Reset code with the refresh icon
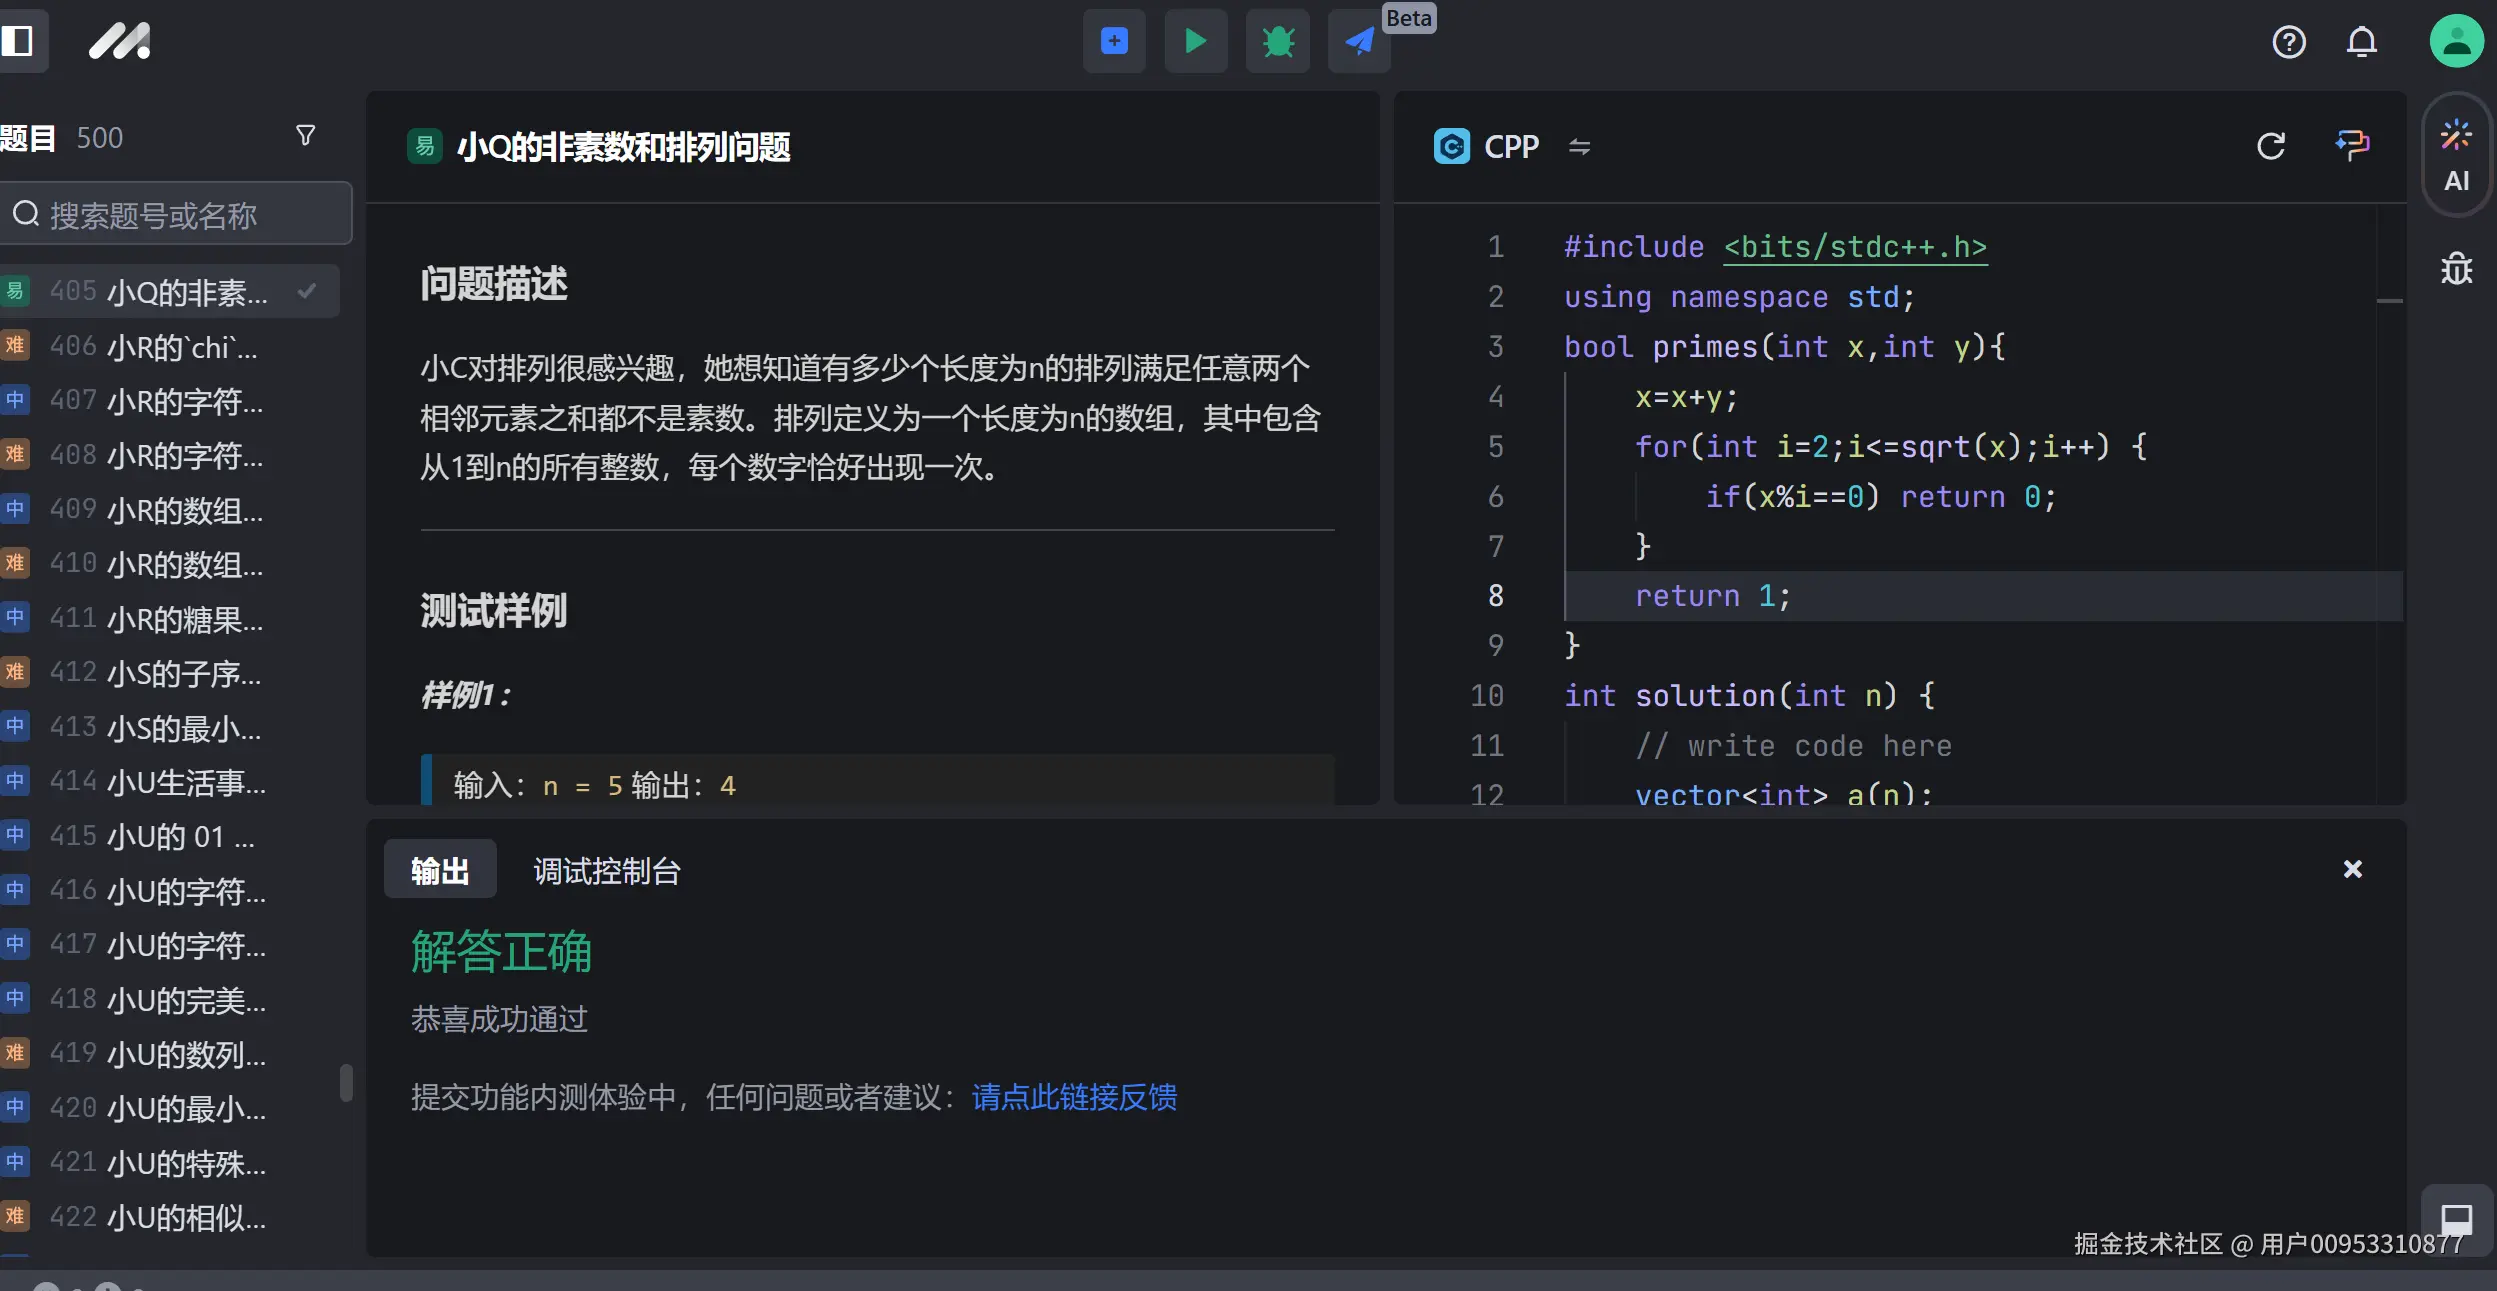This screenshot has width=2497, height=1291. pyautogui.click(x=2271, y=146)
